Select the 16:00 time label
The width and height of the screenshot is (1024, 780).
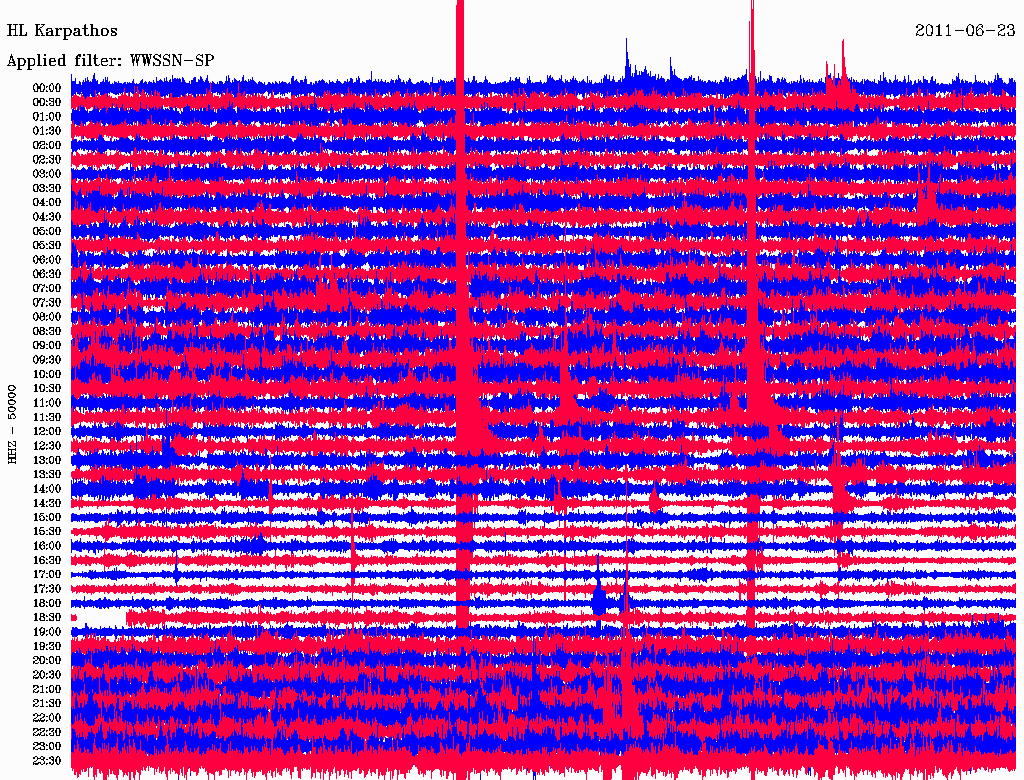click(47, 545)
